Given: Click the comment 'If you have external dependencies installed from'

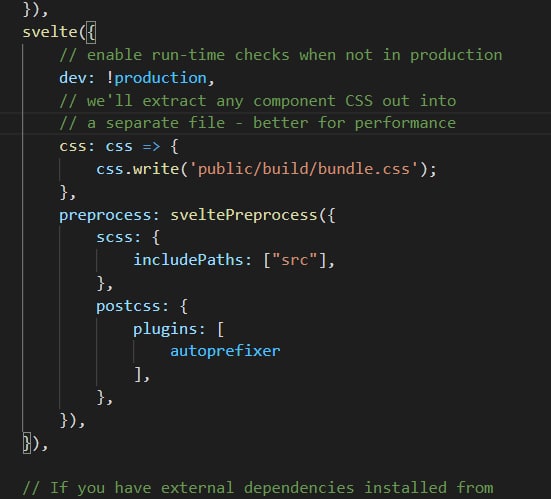Looking at the screenshot, I should click(x=258, y=488).
